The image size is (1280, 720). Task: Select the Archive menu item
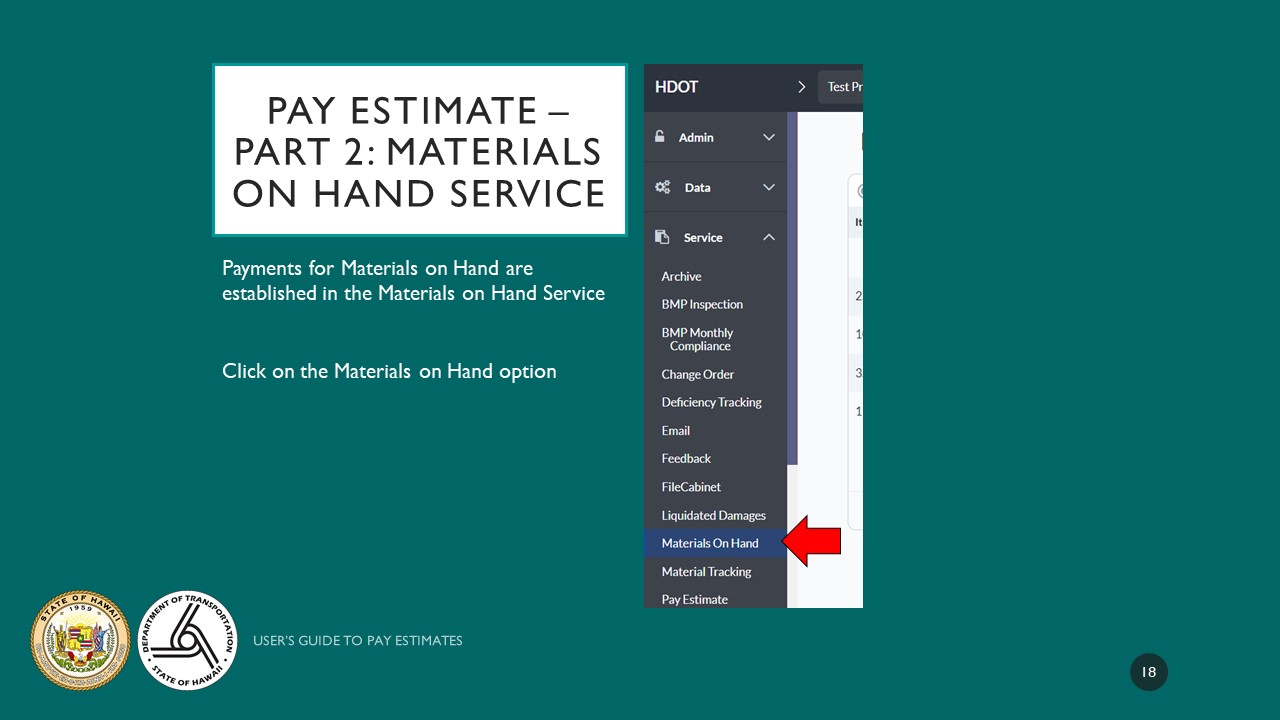pyautogui.click(x=681, y=276)
